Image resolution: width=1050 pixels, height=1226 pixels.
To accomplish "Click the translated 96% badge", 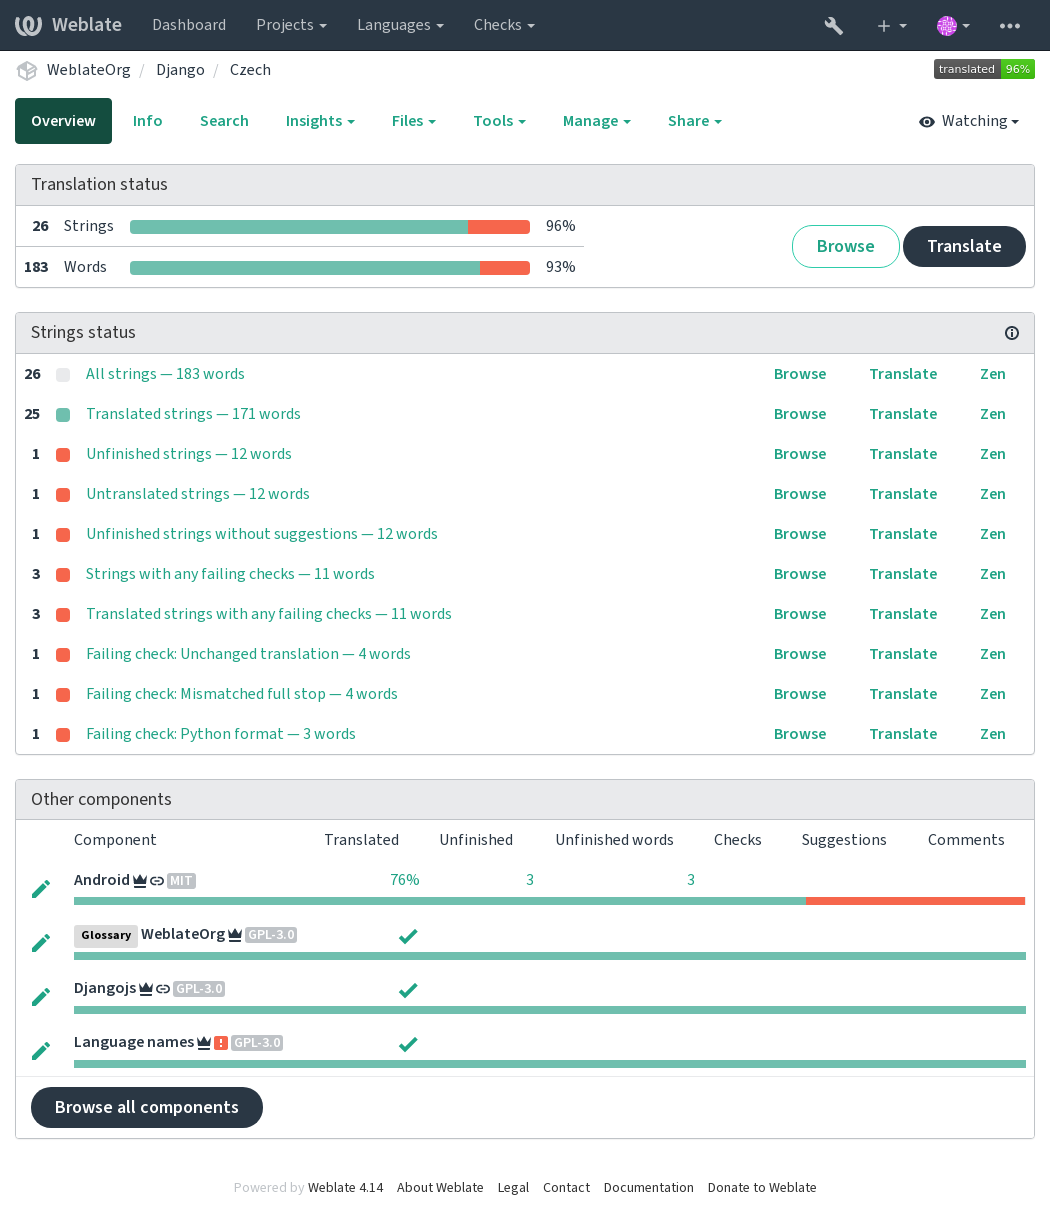I will [x=984, y=69].
